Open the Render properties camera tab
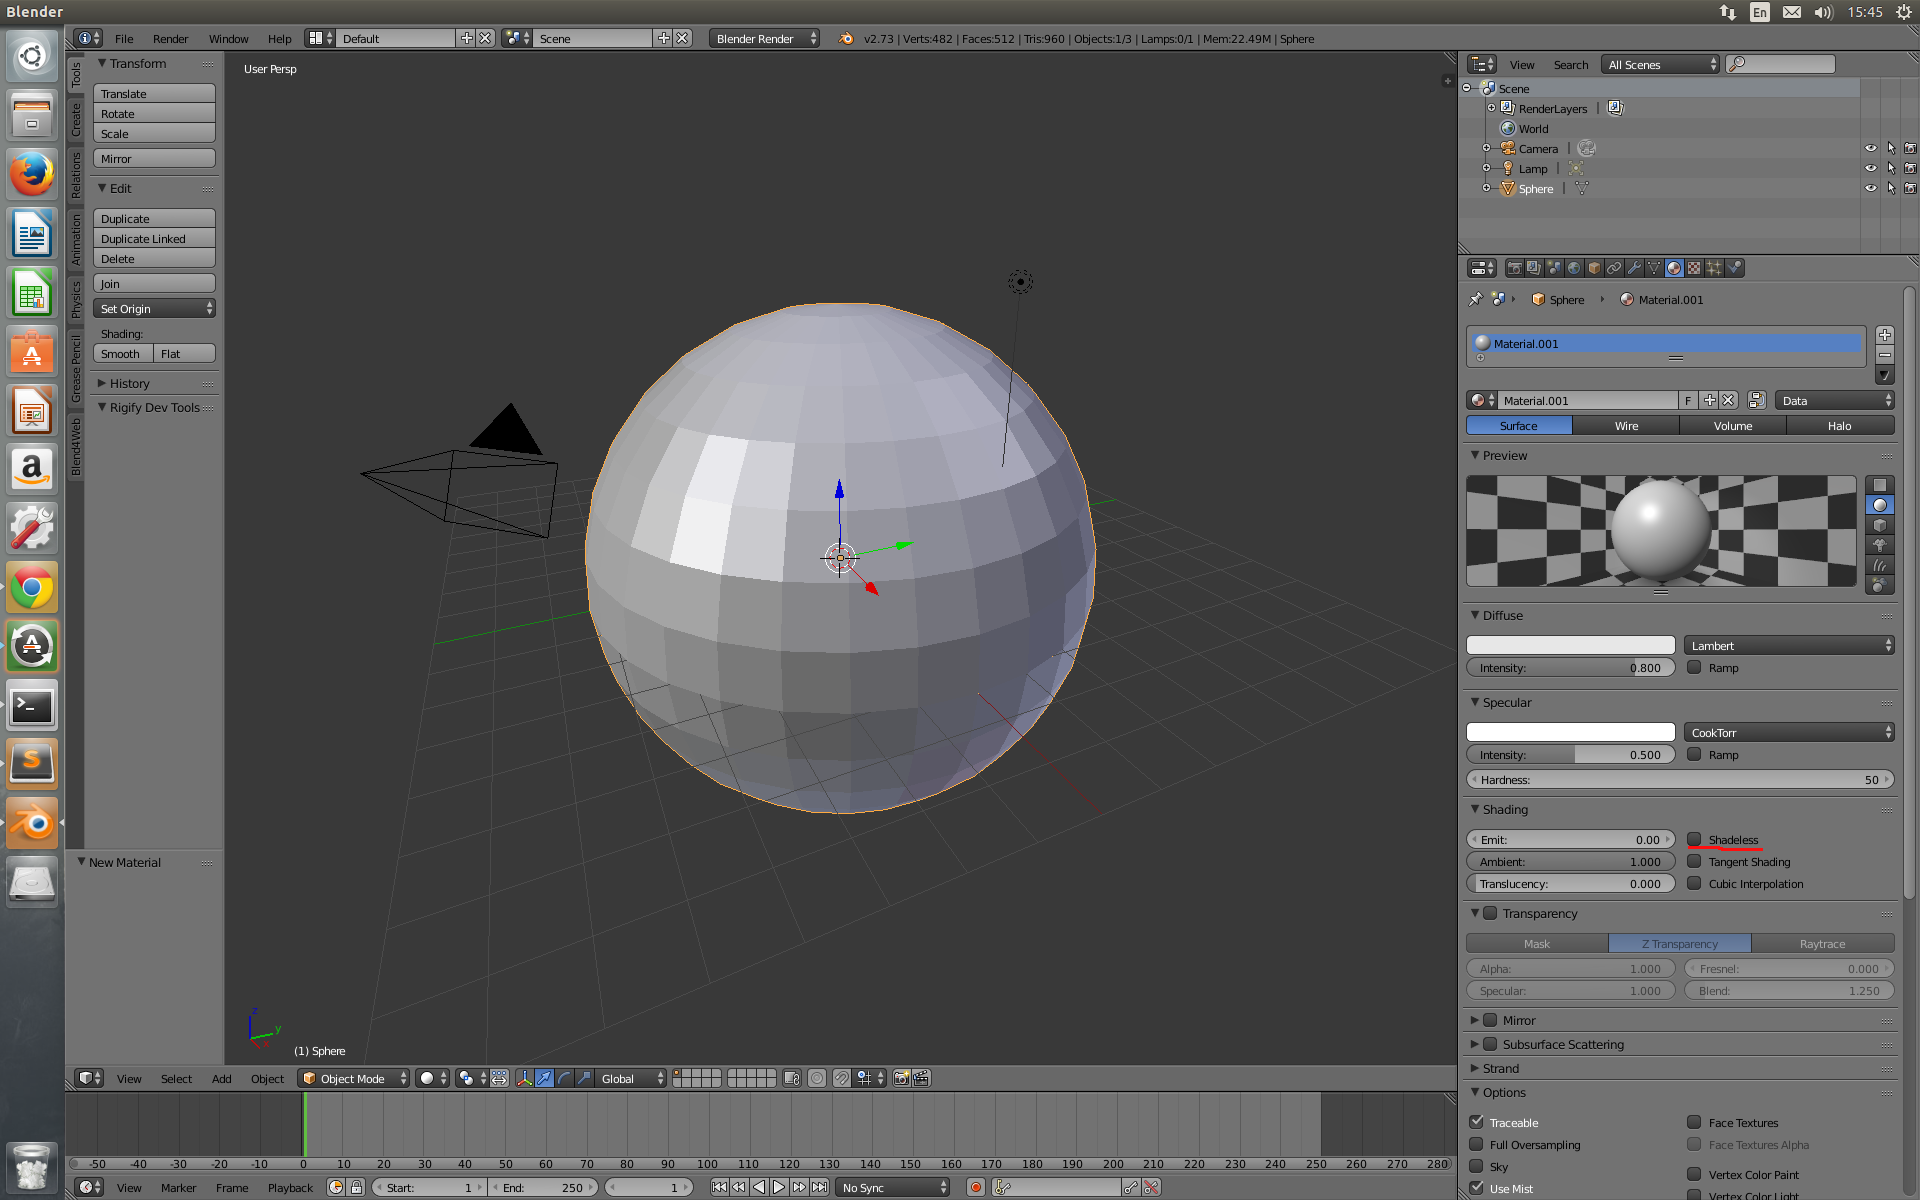1920x1200 pixels. [1514, 268]
